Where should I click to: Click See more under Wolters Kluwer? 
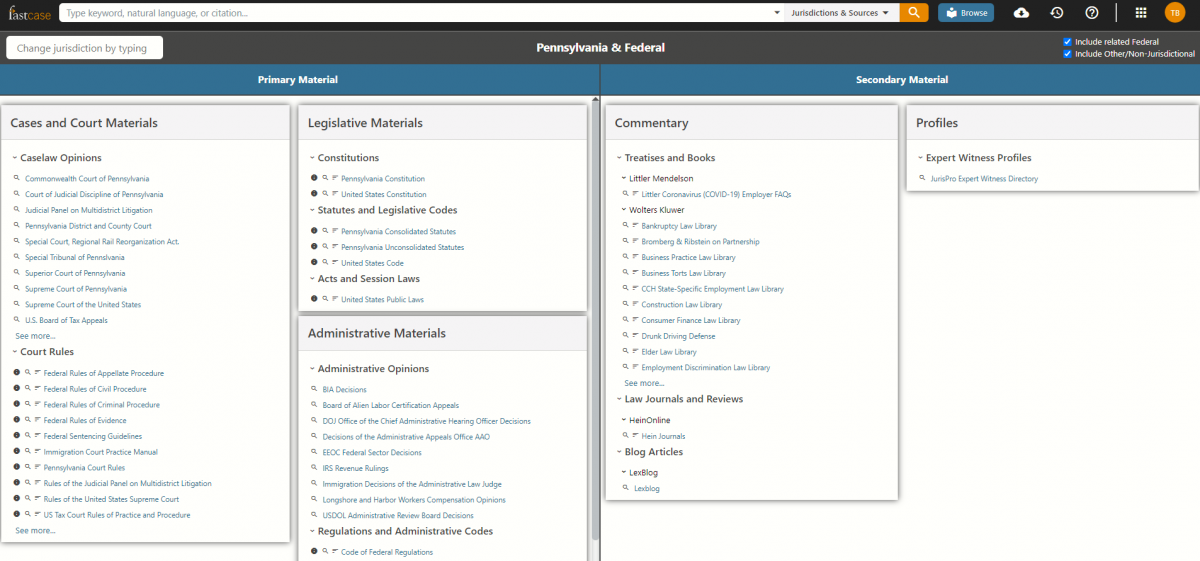(x=644, y=383)
